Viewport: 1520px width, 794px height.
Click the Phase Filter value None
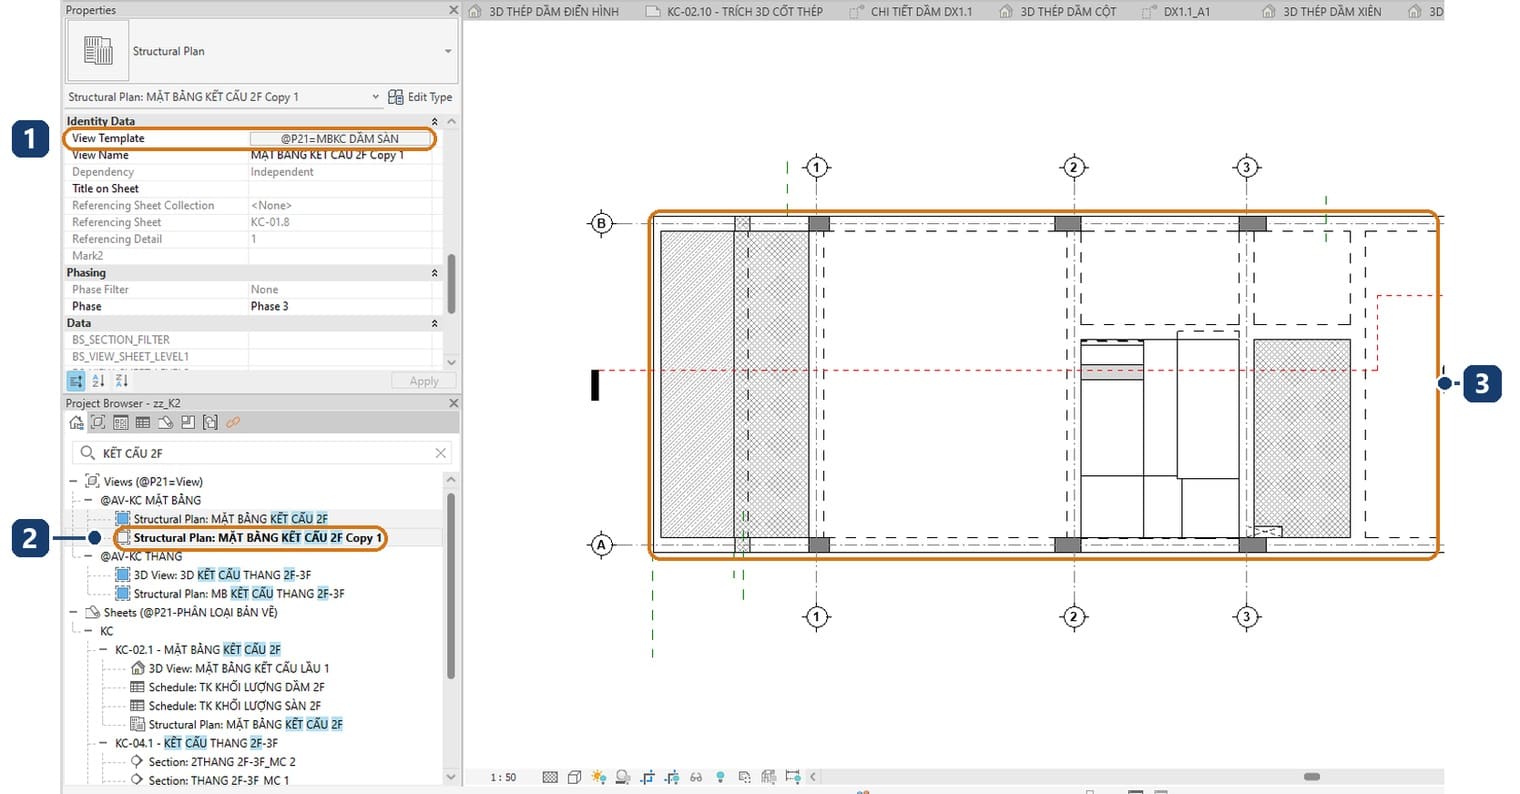click(340, 290)
